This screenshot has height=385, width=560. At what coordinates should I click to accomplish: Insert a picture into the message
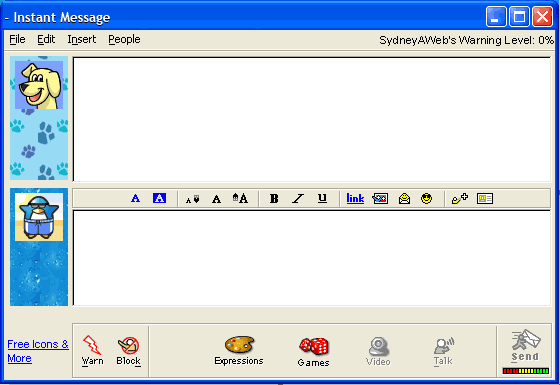point(380,199)
